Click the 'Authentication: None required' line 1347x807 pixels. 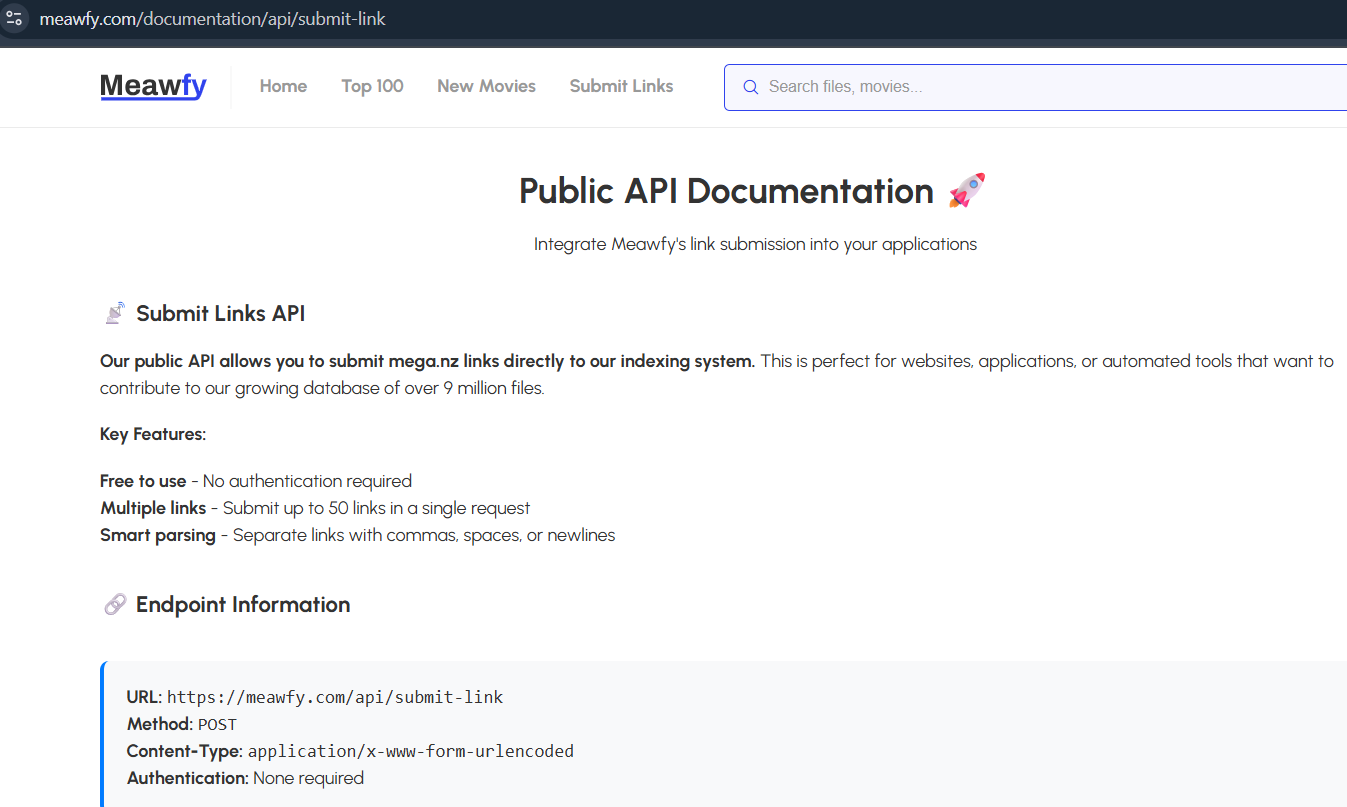click(245, 778)
